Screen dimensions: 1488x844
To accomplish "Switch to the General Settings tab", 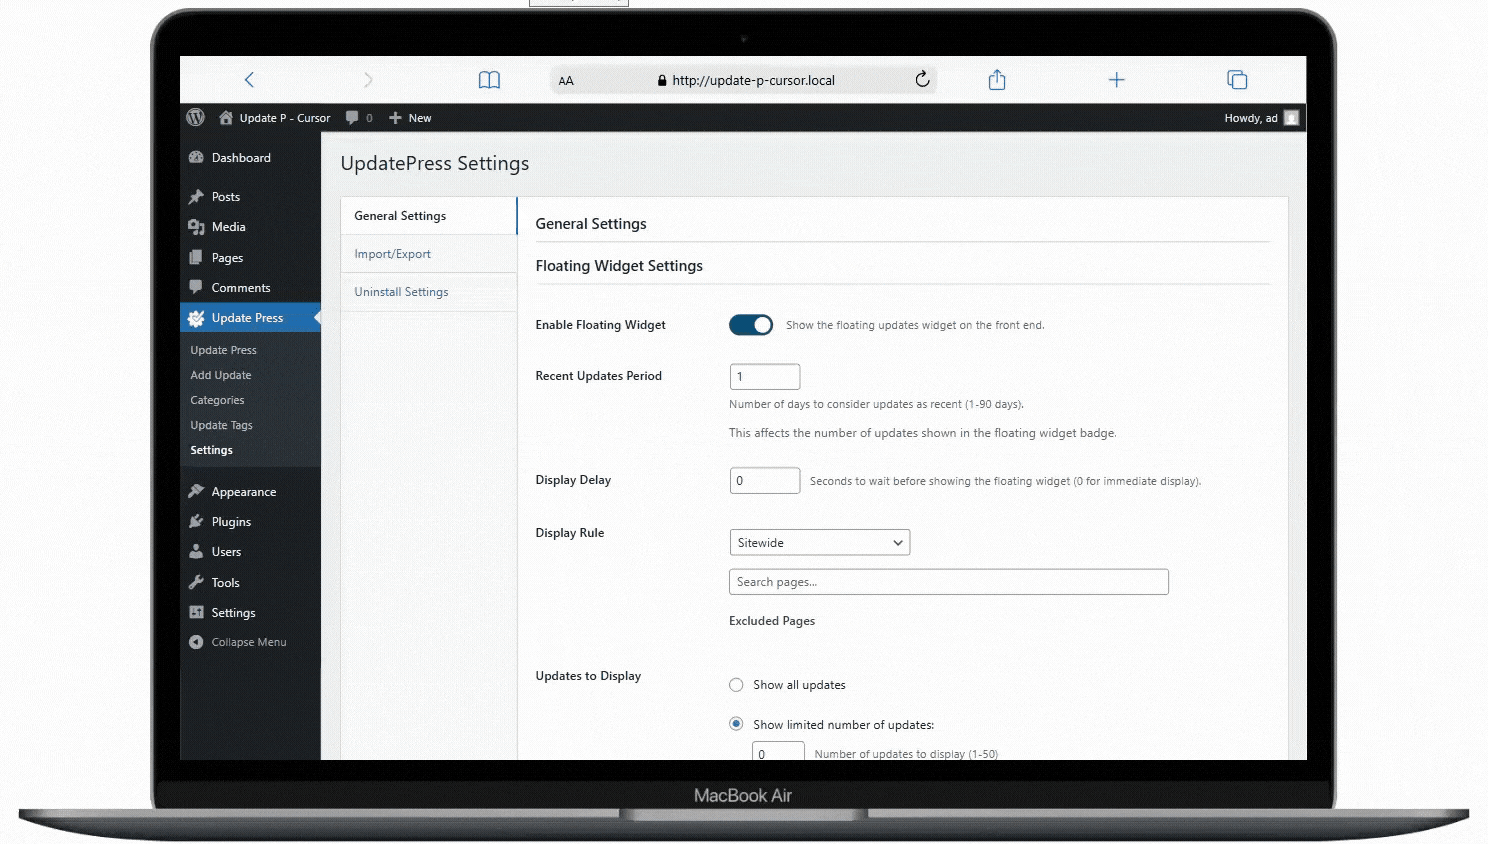I will pos(428,216).
